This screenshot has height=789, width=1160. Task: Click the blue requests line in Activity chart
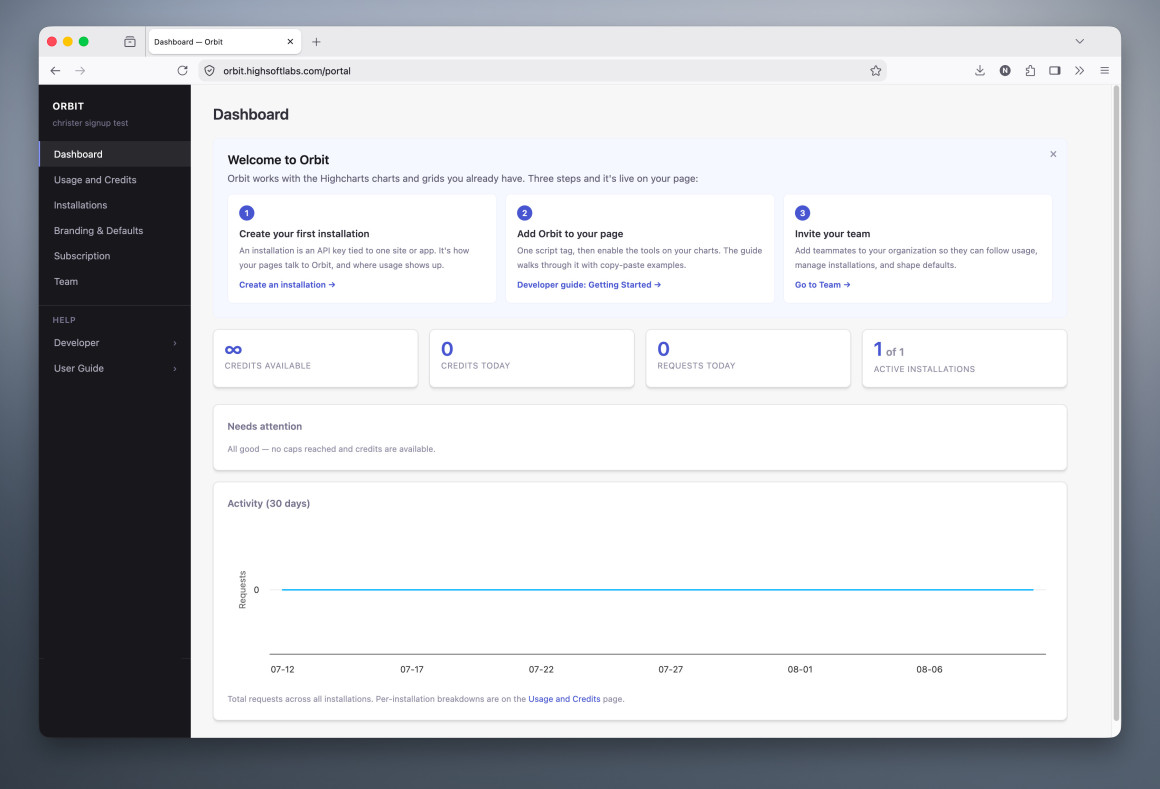click(x=657, y=589)
